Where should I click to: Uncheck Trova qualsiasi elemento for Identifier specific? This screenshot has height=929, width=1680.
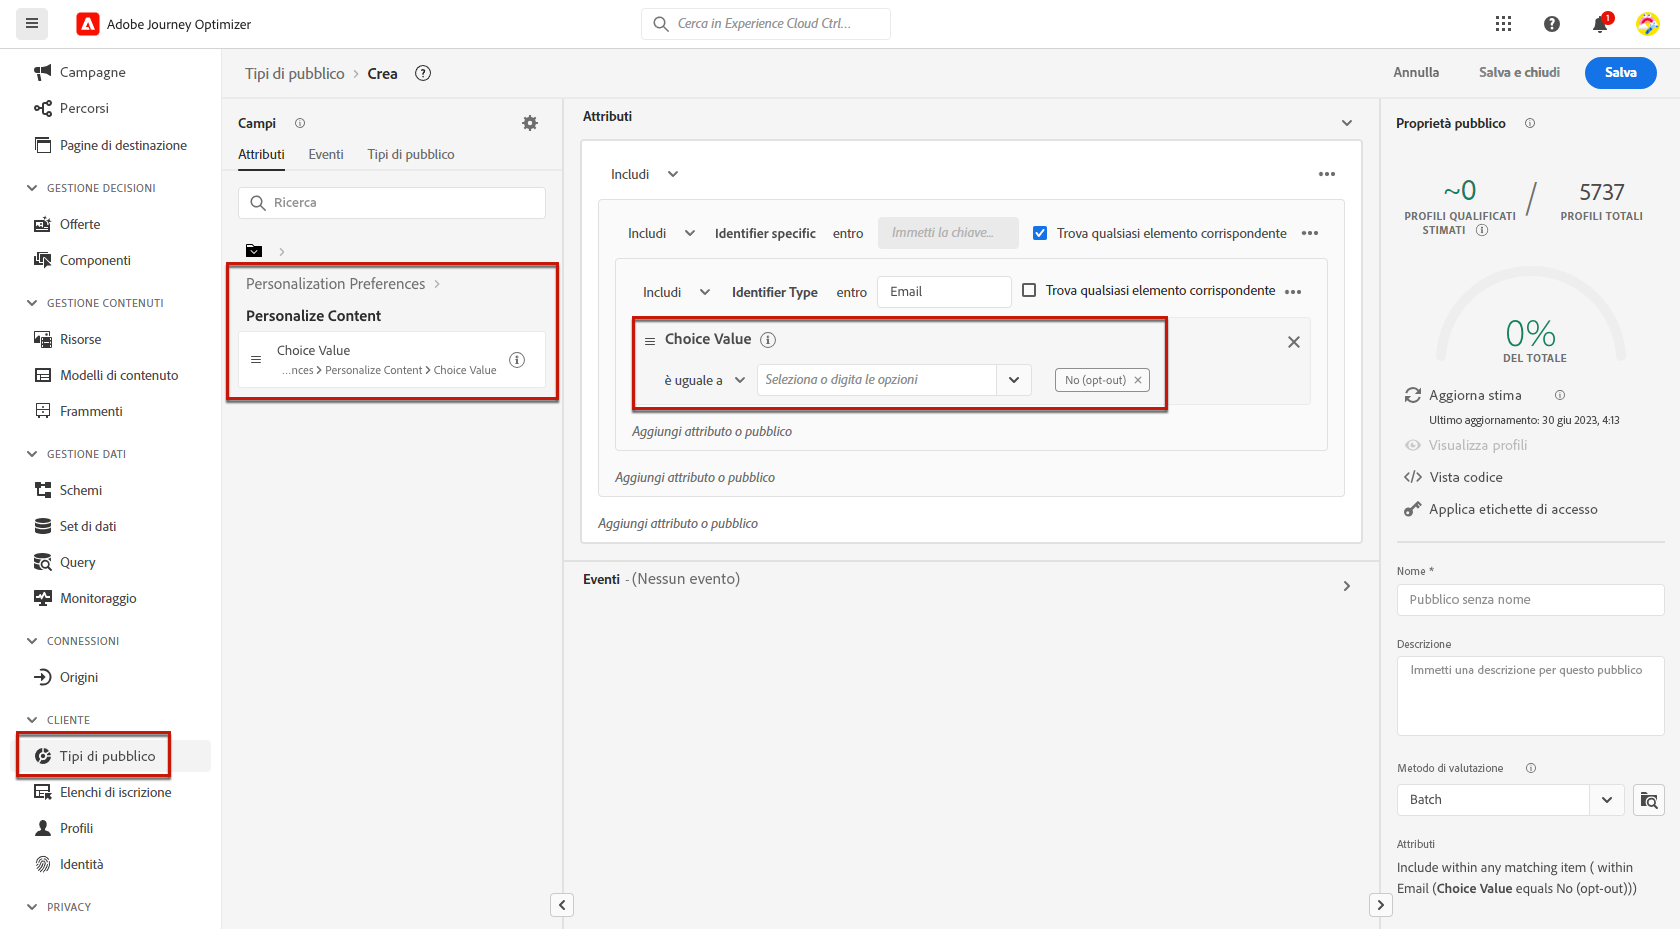1040,233
